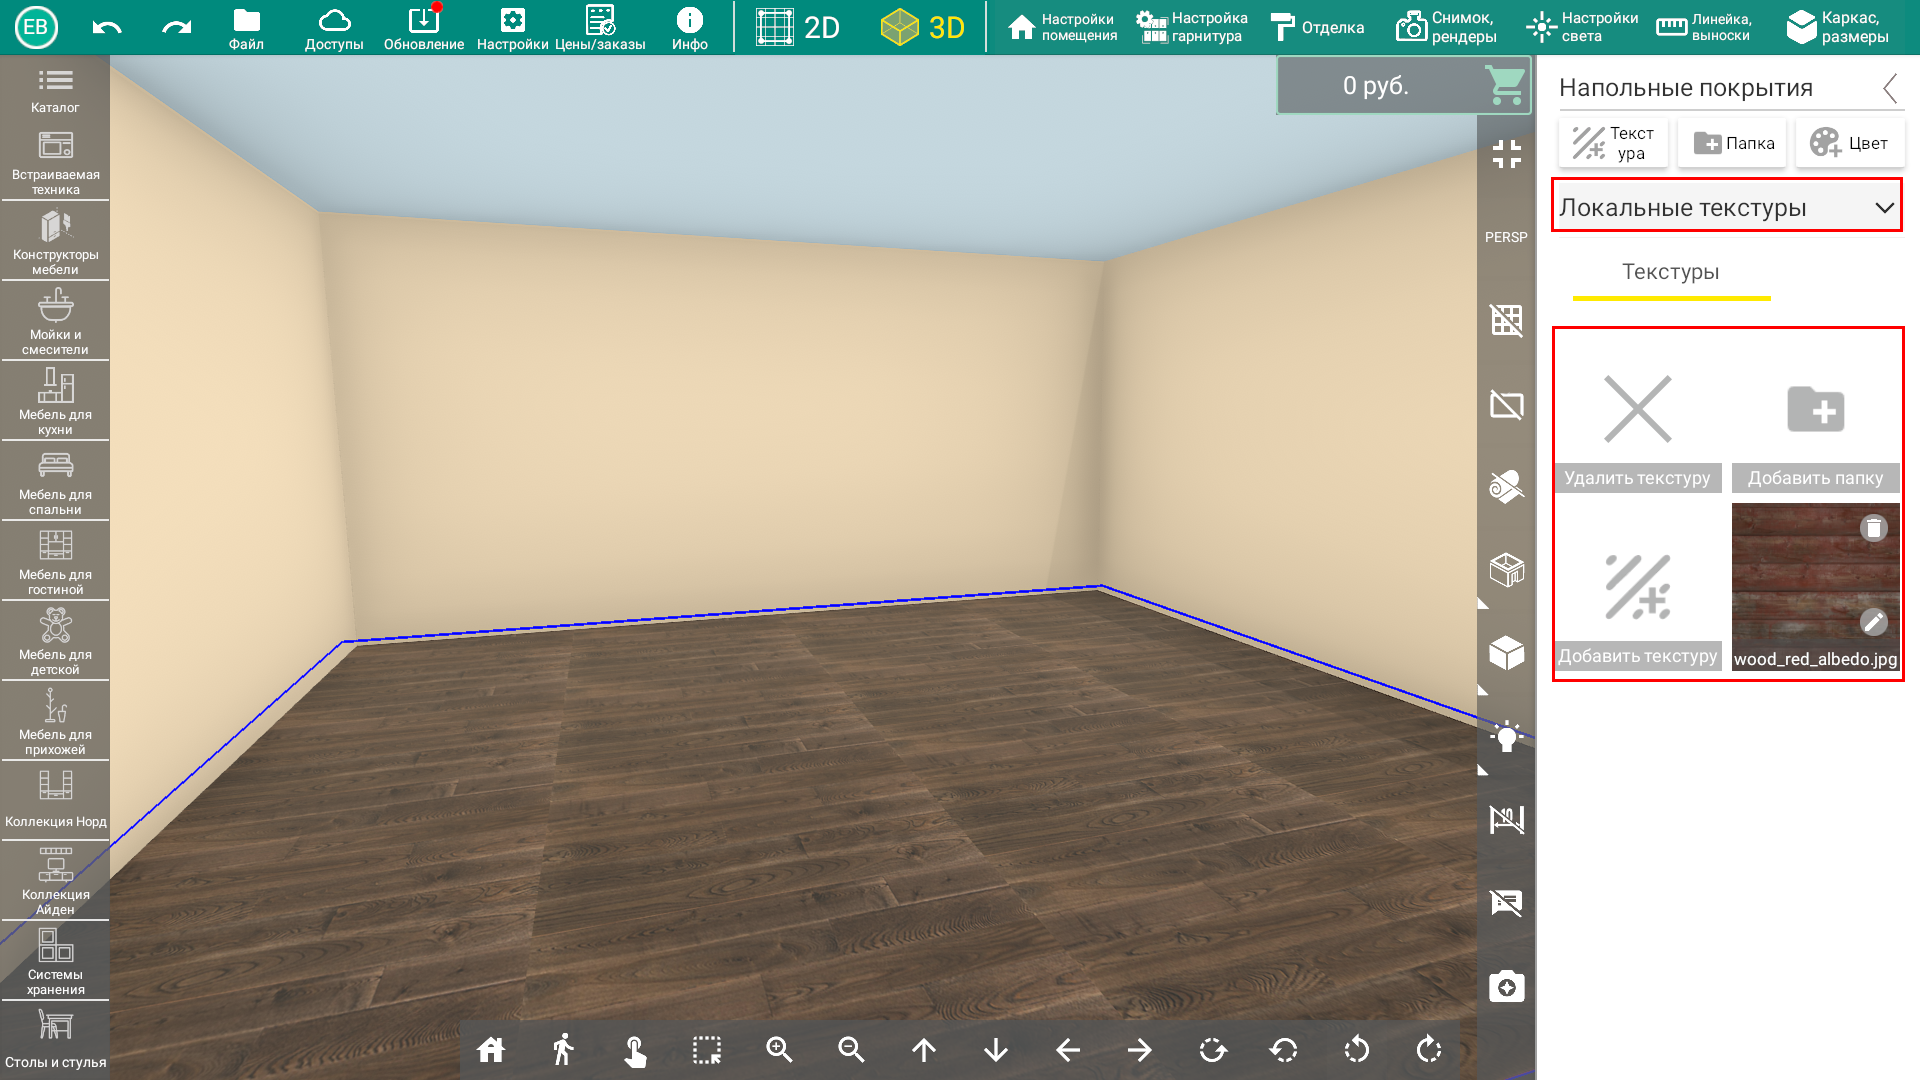Select the Текстуры tab
This screenshot has width=1920, height=1080.
pos(1671,272)
